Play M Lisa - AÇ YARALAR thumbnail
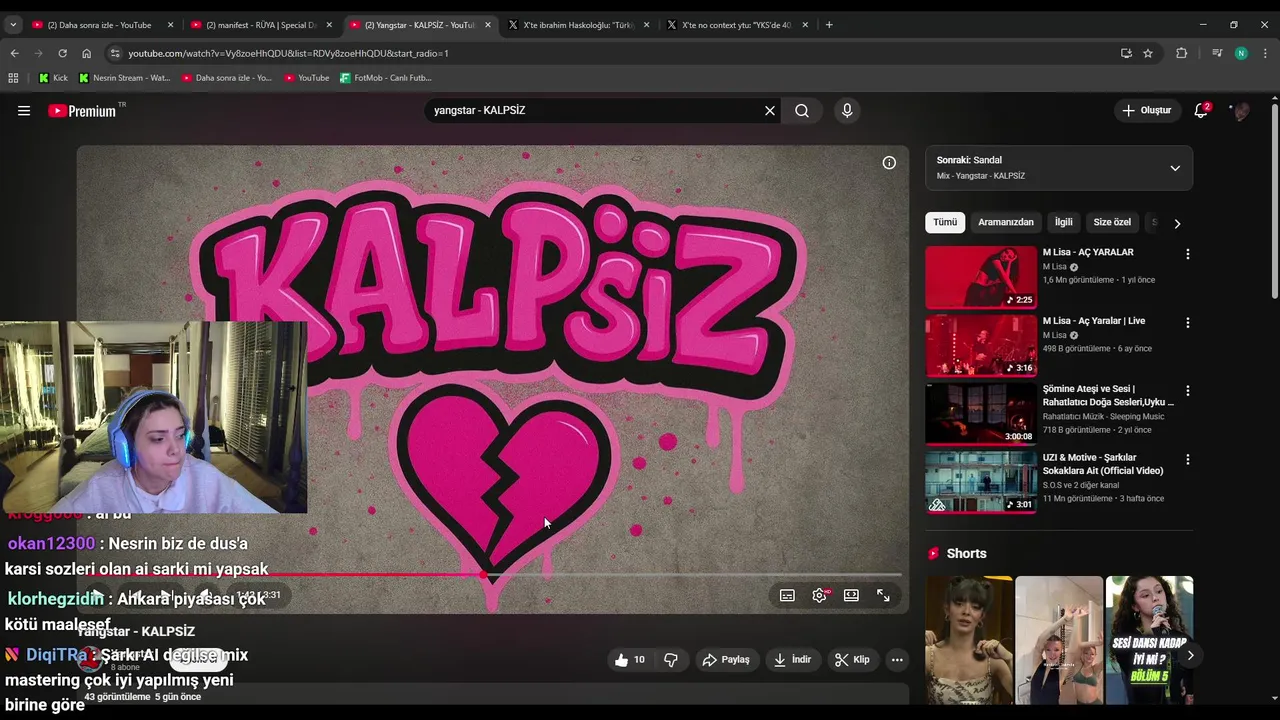This screenshot has width=1280, height=720. click(981, 277)
